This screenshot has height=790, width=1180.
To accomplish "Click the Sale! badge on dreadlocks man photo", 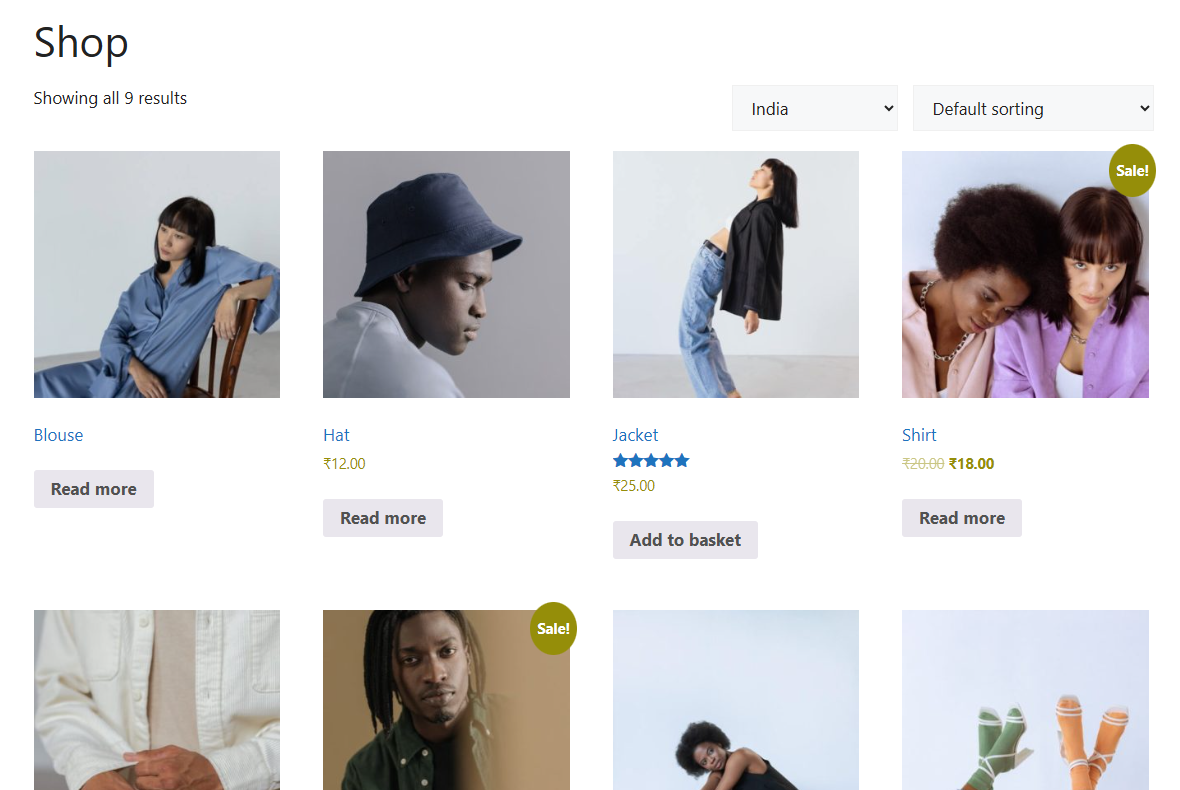I will [x=553, y=629].
